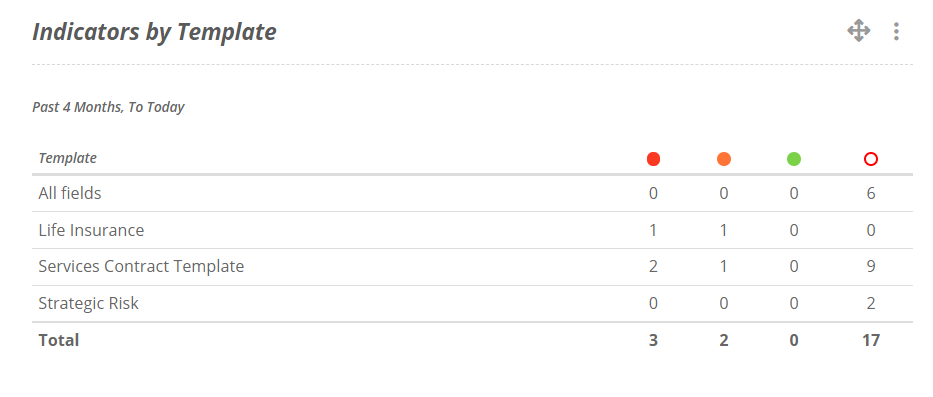Select the Strategic Risk template row
This screenshot has height=397, width=933.
pos(472,304)
